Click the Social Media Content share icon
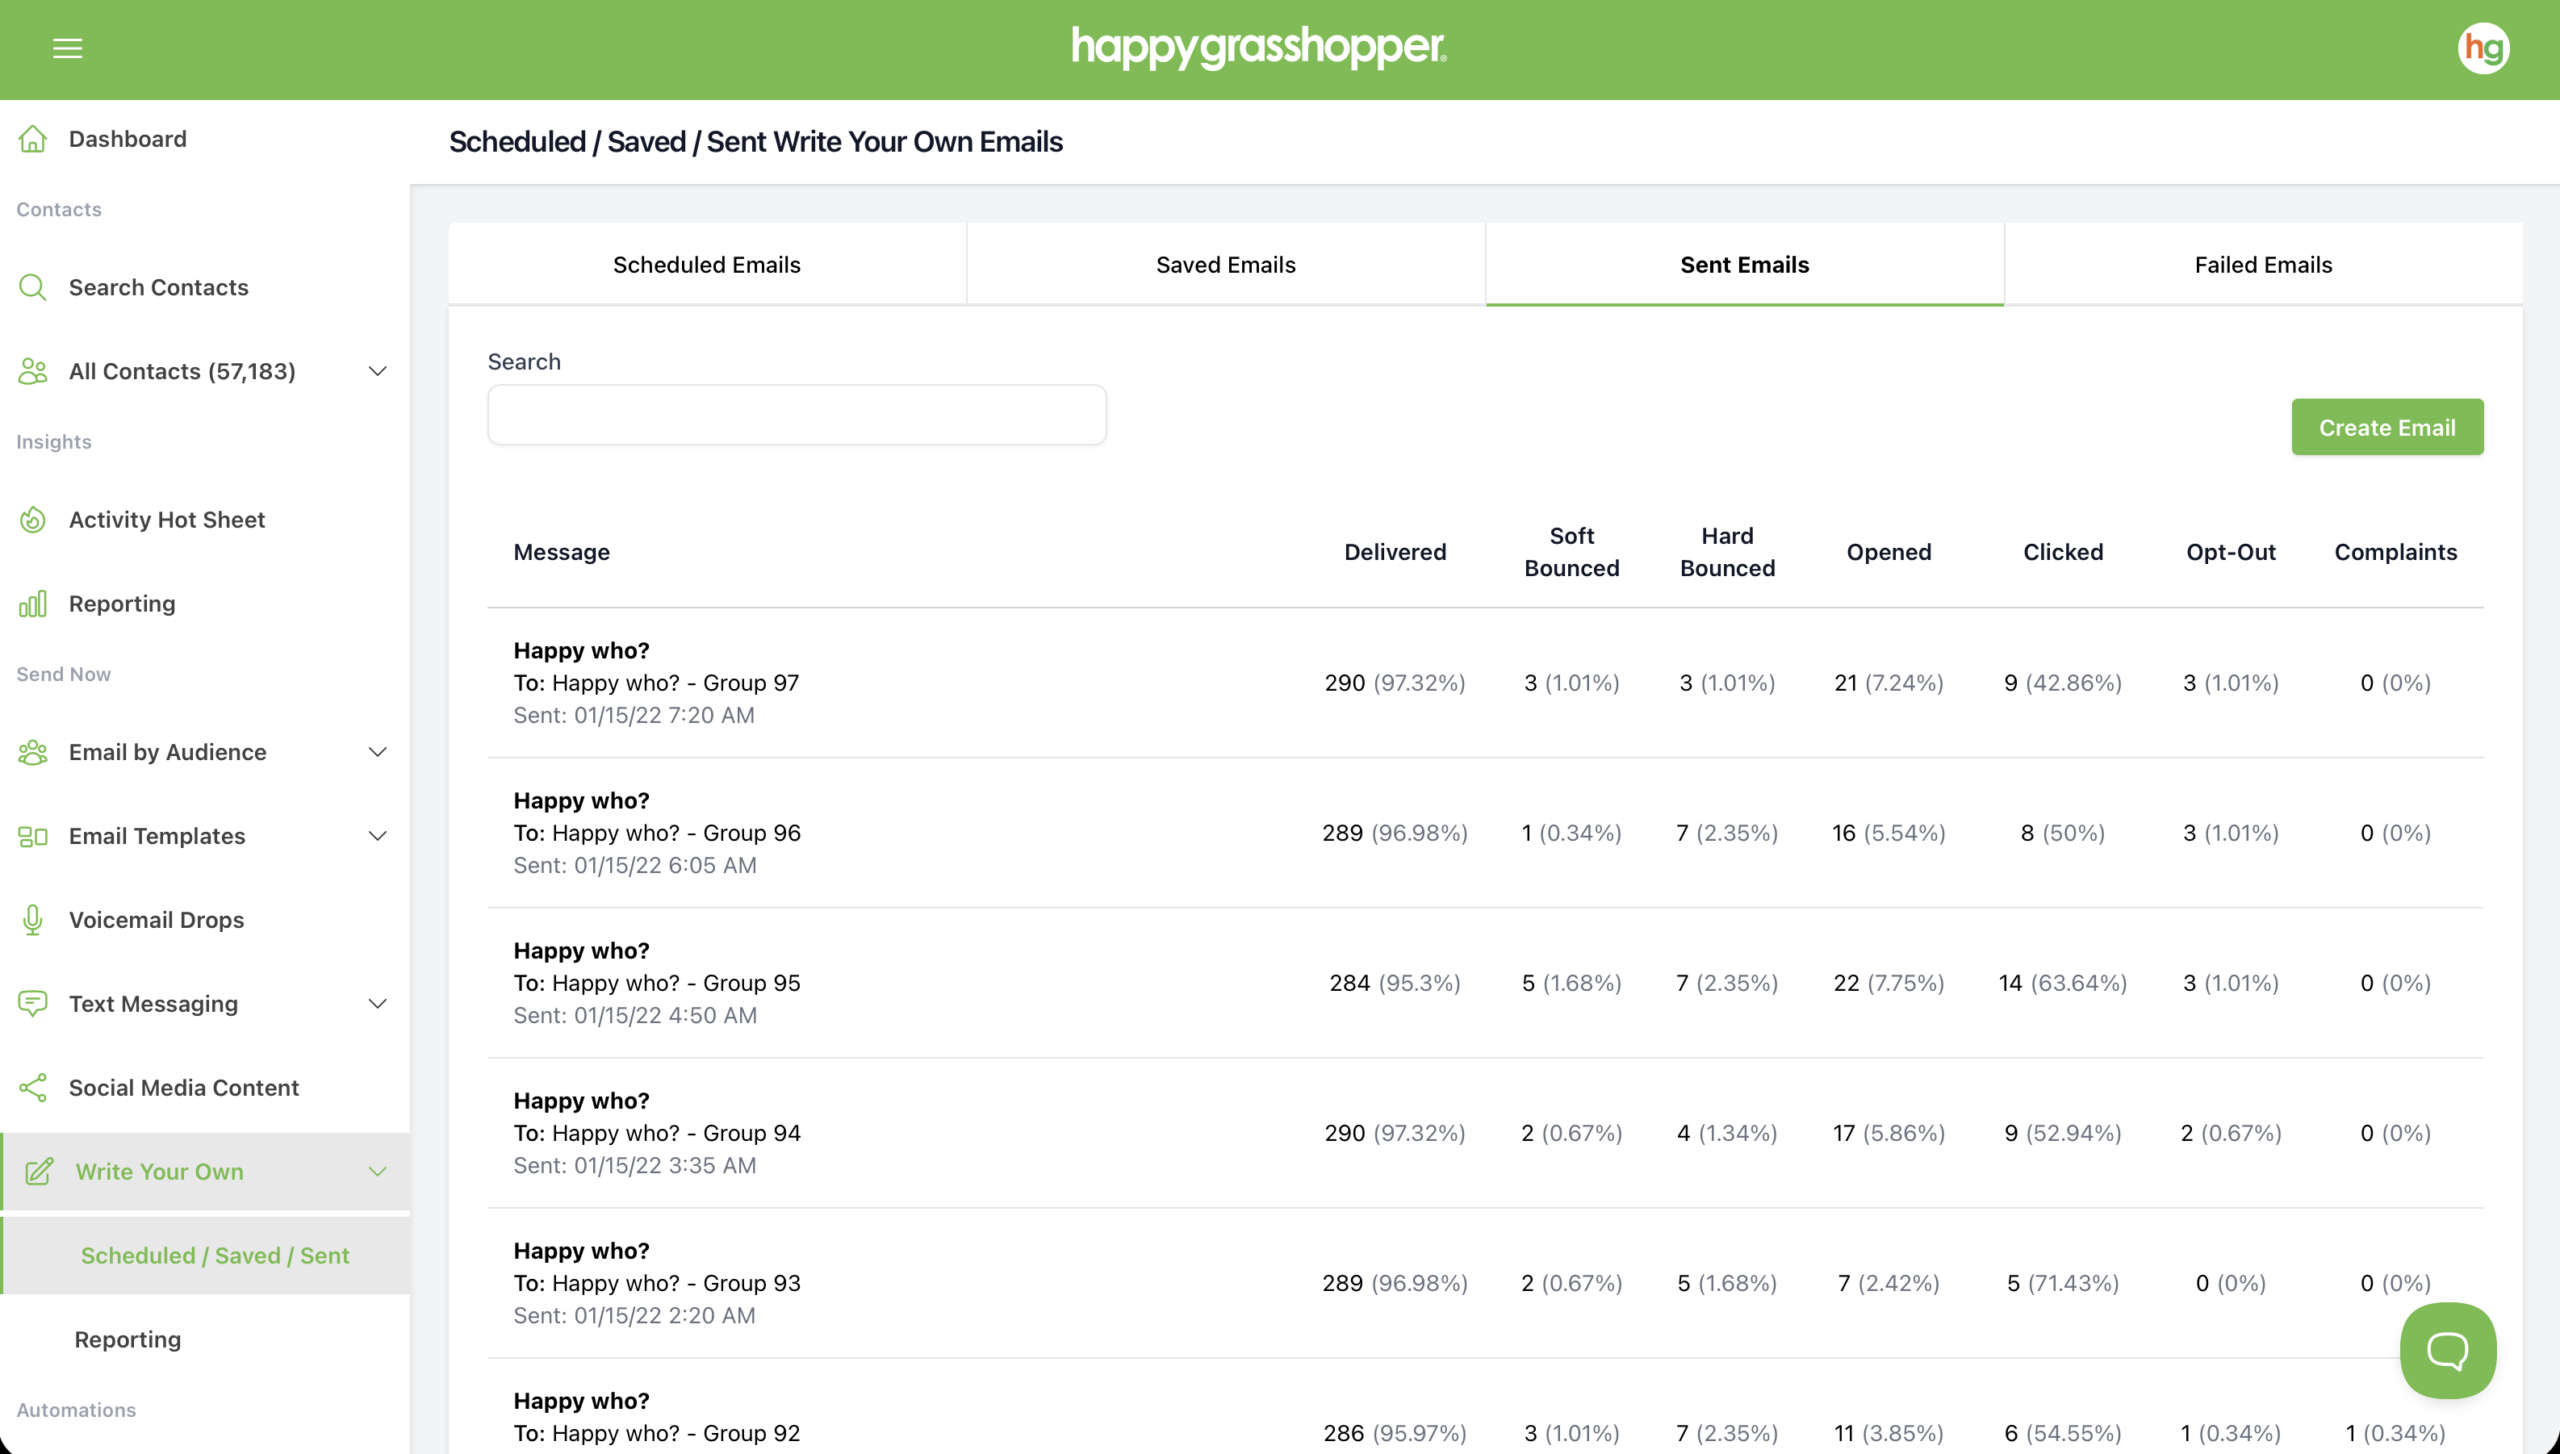The height and width of the screenshot is (1454, 2560). pyautogui.click(x=33, y=1087)
